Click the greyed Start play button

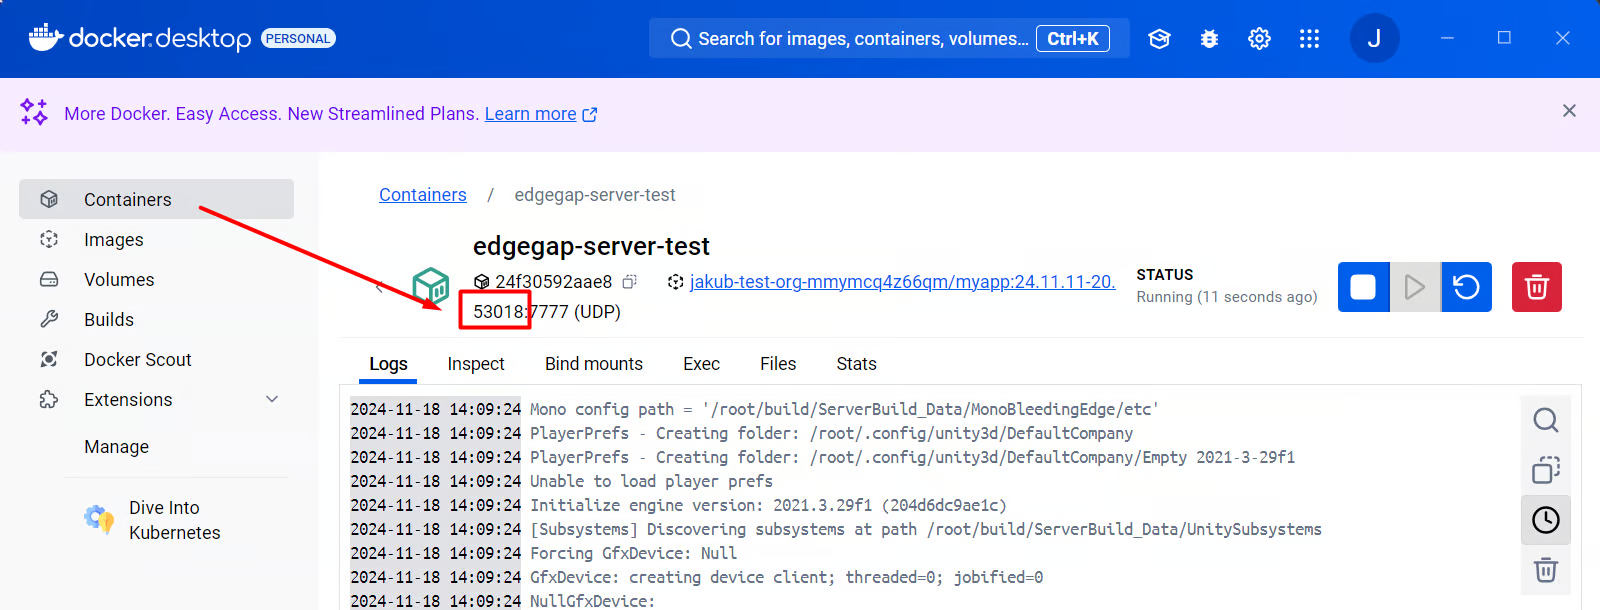tap(1415, 287)
